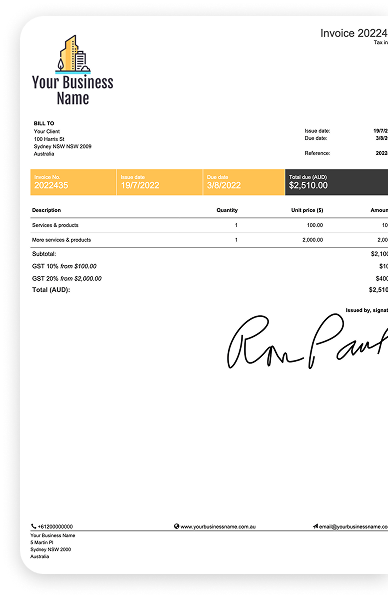Select the issue date 19/7/2022 in the yellow box
The height and width of the screenshot is (598, 388).
(140, 185)
